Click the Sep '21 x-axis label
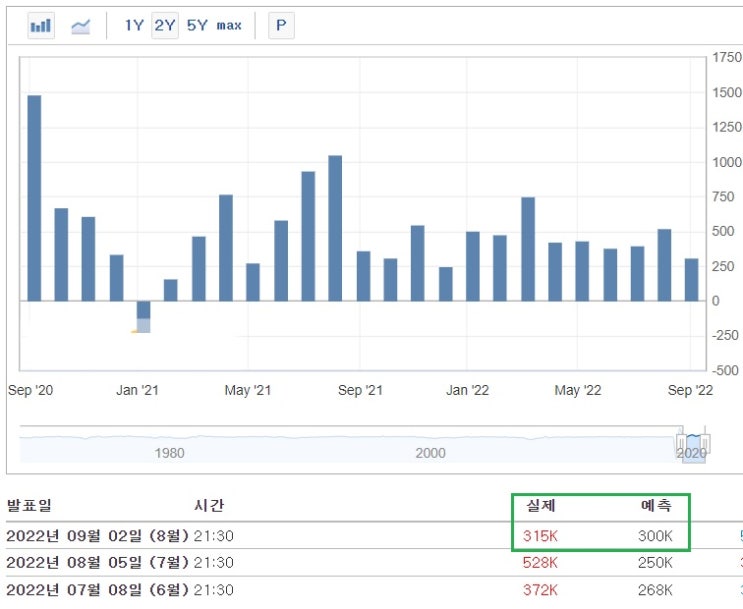The image size is (743, 609). [x=360, y=391]
